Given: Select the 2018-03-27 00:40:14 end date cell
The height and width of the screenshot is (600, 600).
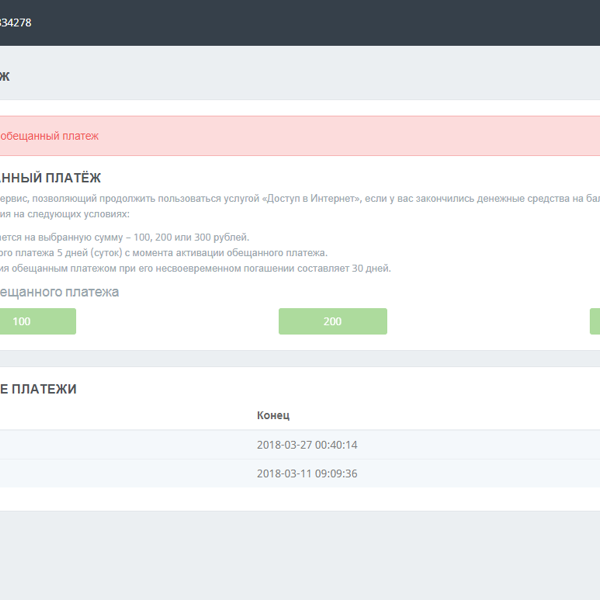Looking at the screenshot, I should (x=307, y=445).
